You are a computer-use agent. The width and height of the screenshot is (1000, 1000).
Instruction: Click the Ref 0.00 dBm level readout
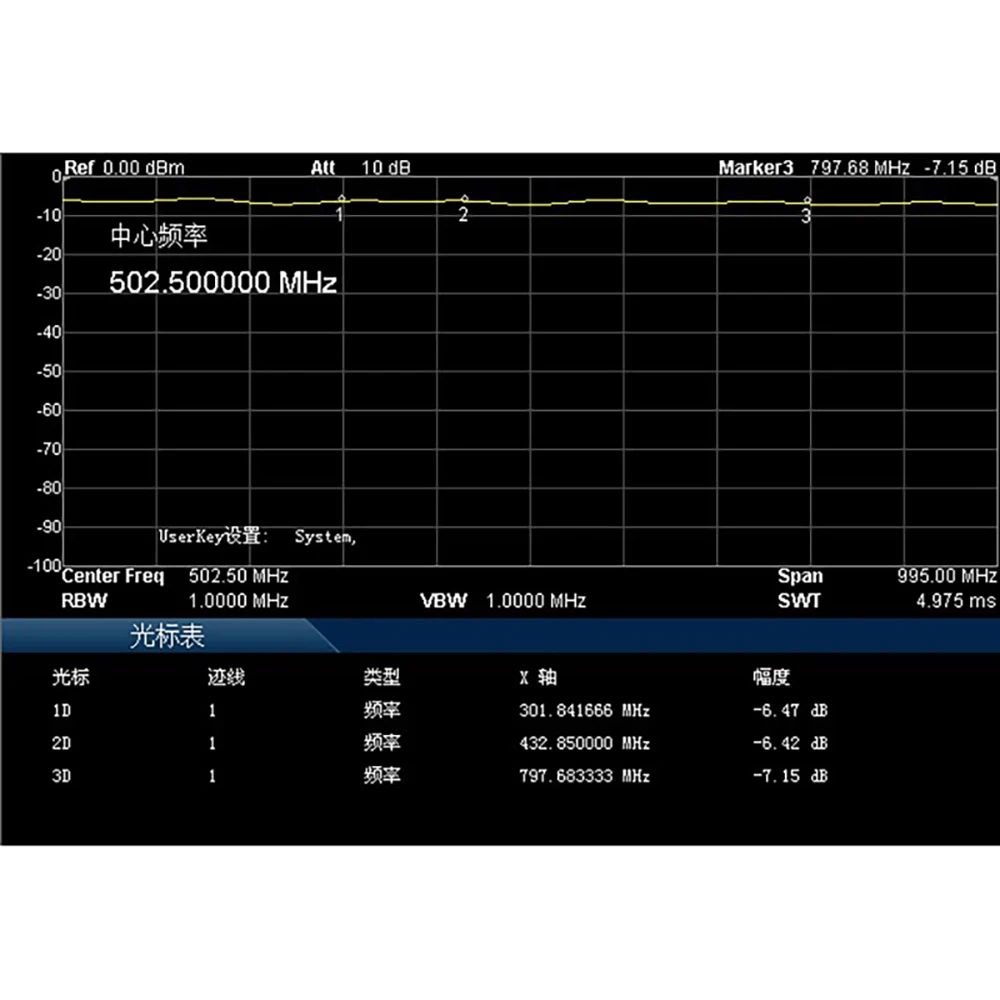pyautogui.click(x=124, y=167)
